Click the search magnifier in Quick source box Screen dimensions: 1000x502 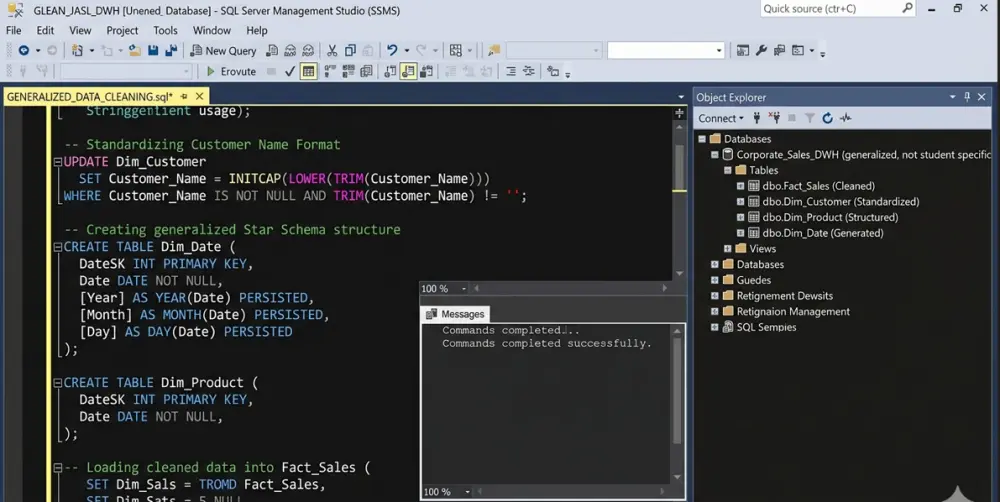[x=907, y=8]
